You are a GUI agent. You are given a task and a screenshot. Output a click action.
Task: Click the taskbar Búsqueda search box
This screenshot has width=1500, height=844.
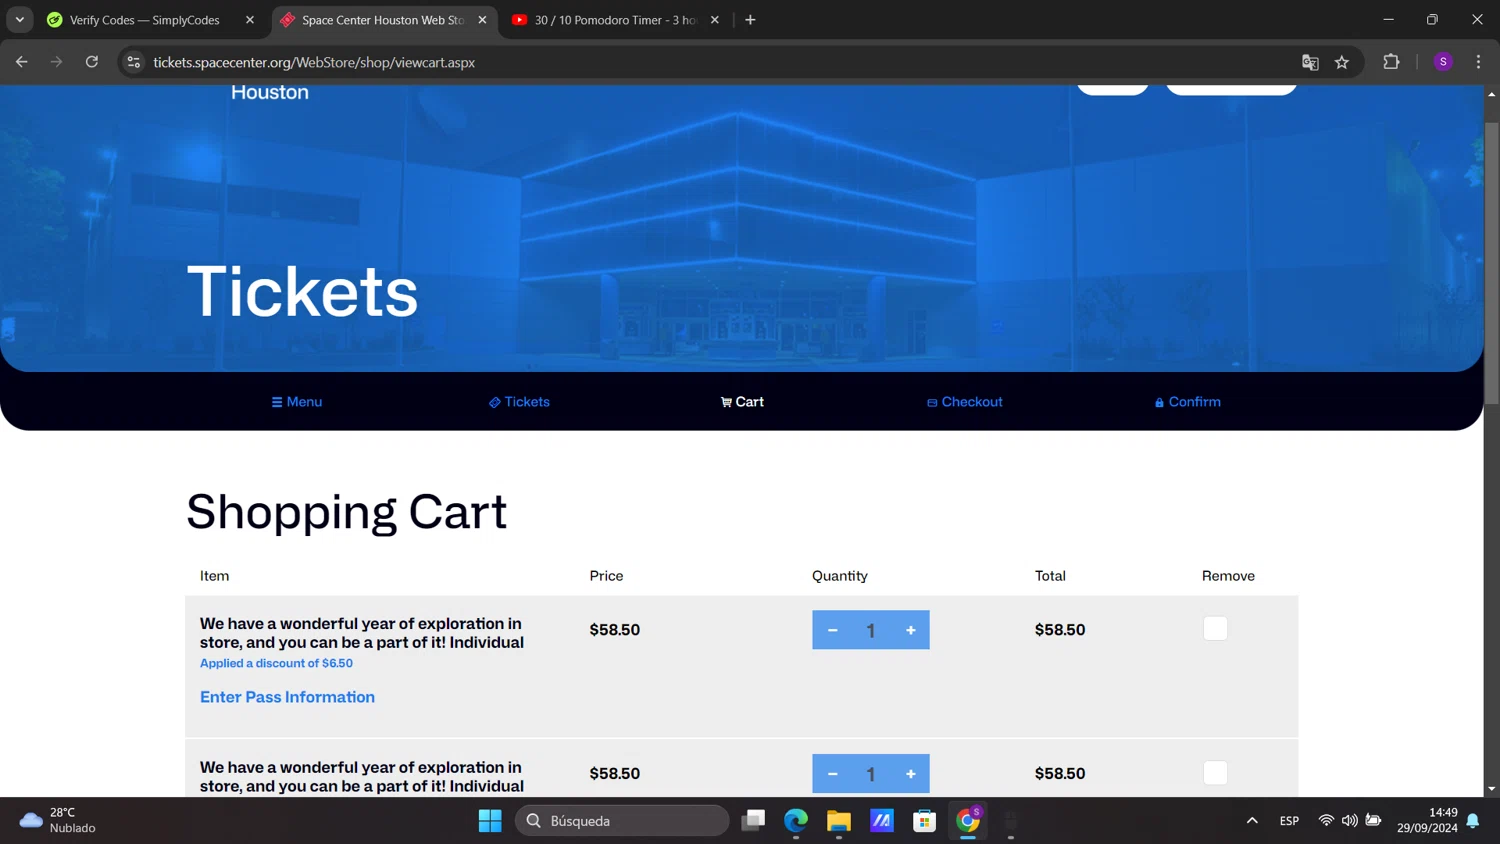pyautogui.click(x=622, y=821)
